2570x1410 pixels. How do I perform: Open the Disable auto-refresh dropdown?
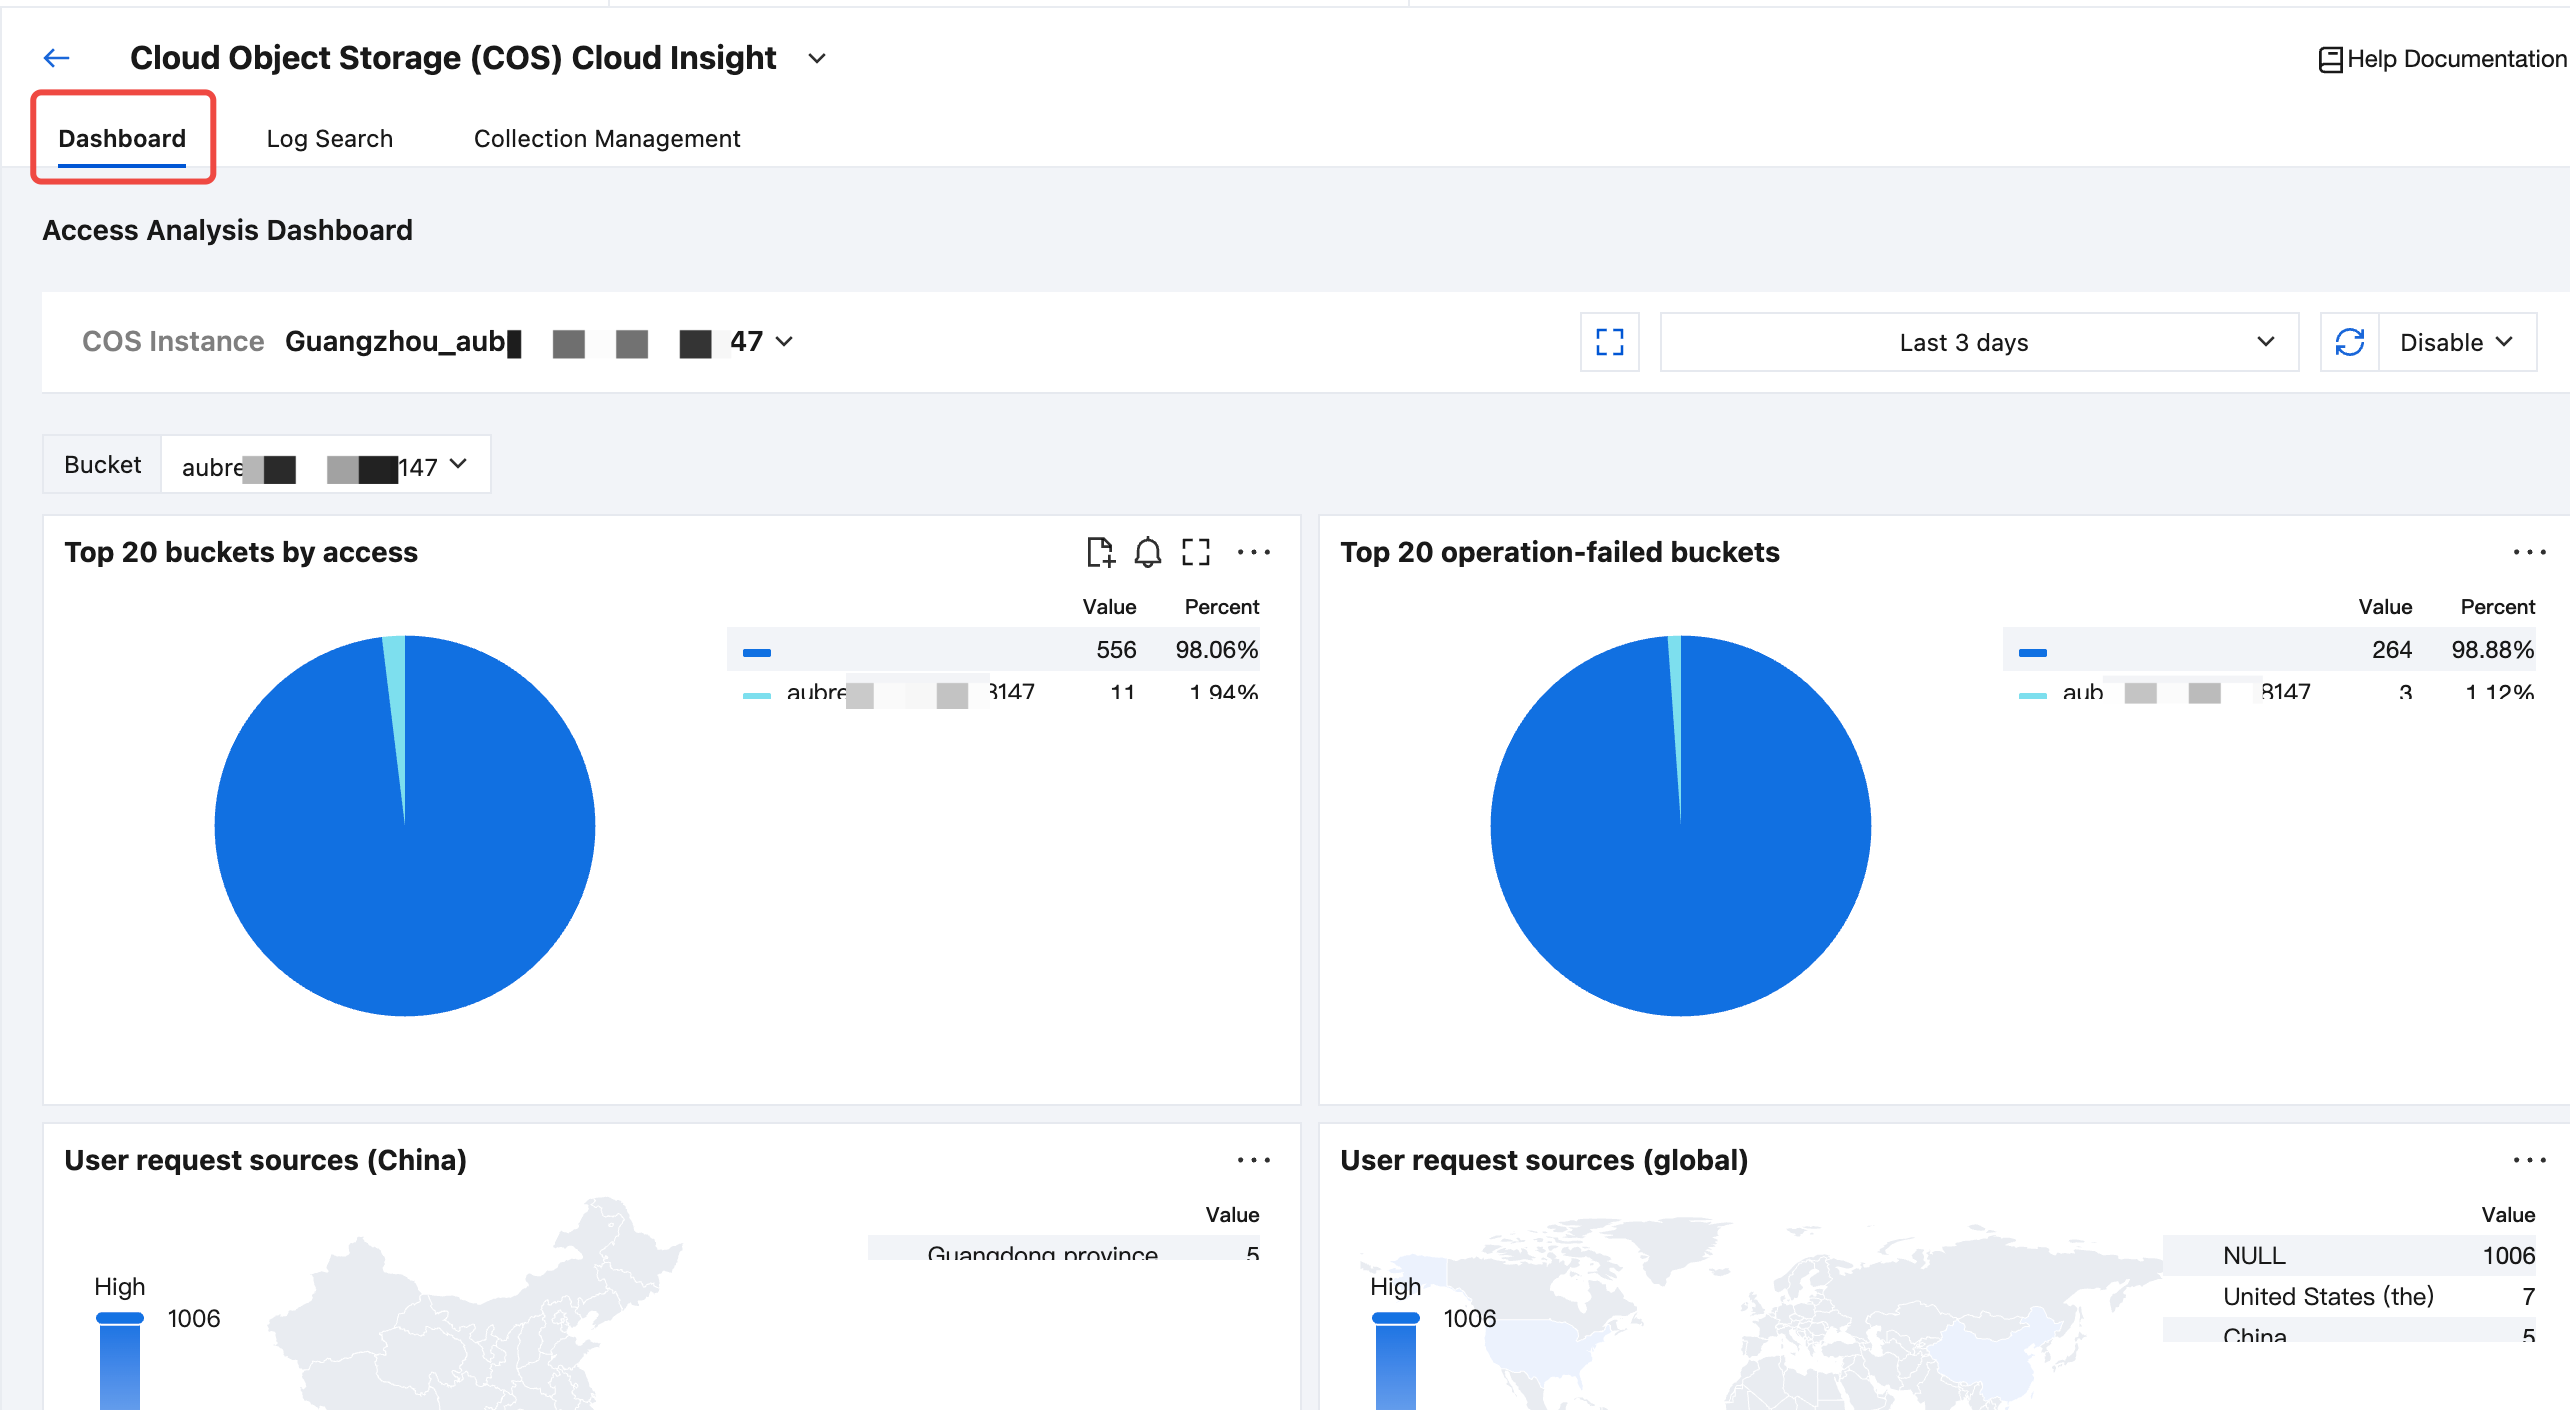pos(2456,342)
